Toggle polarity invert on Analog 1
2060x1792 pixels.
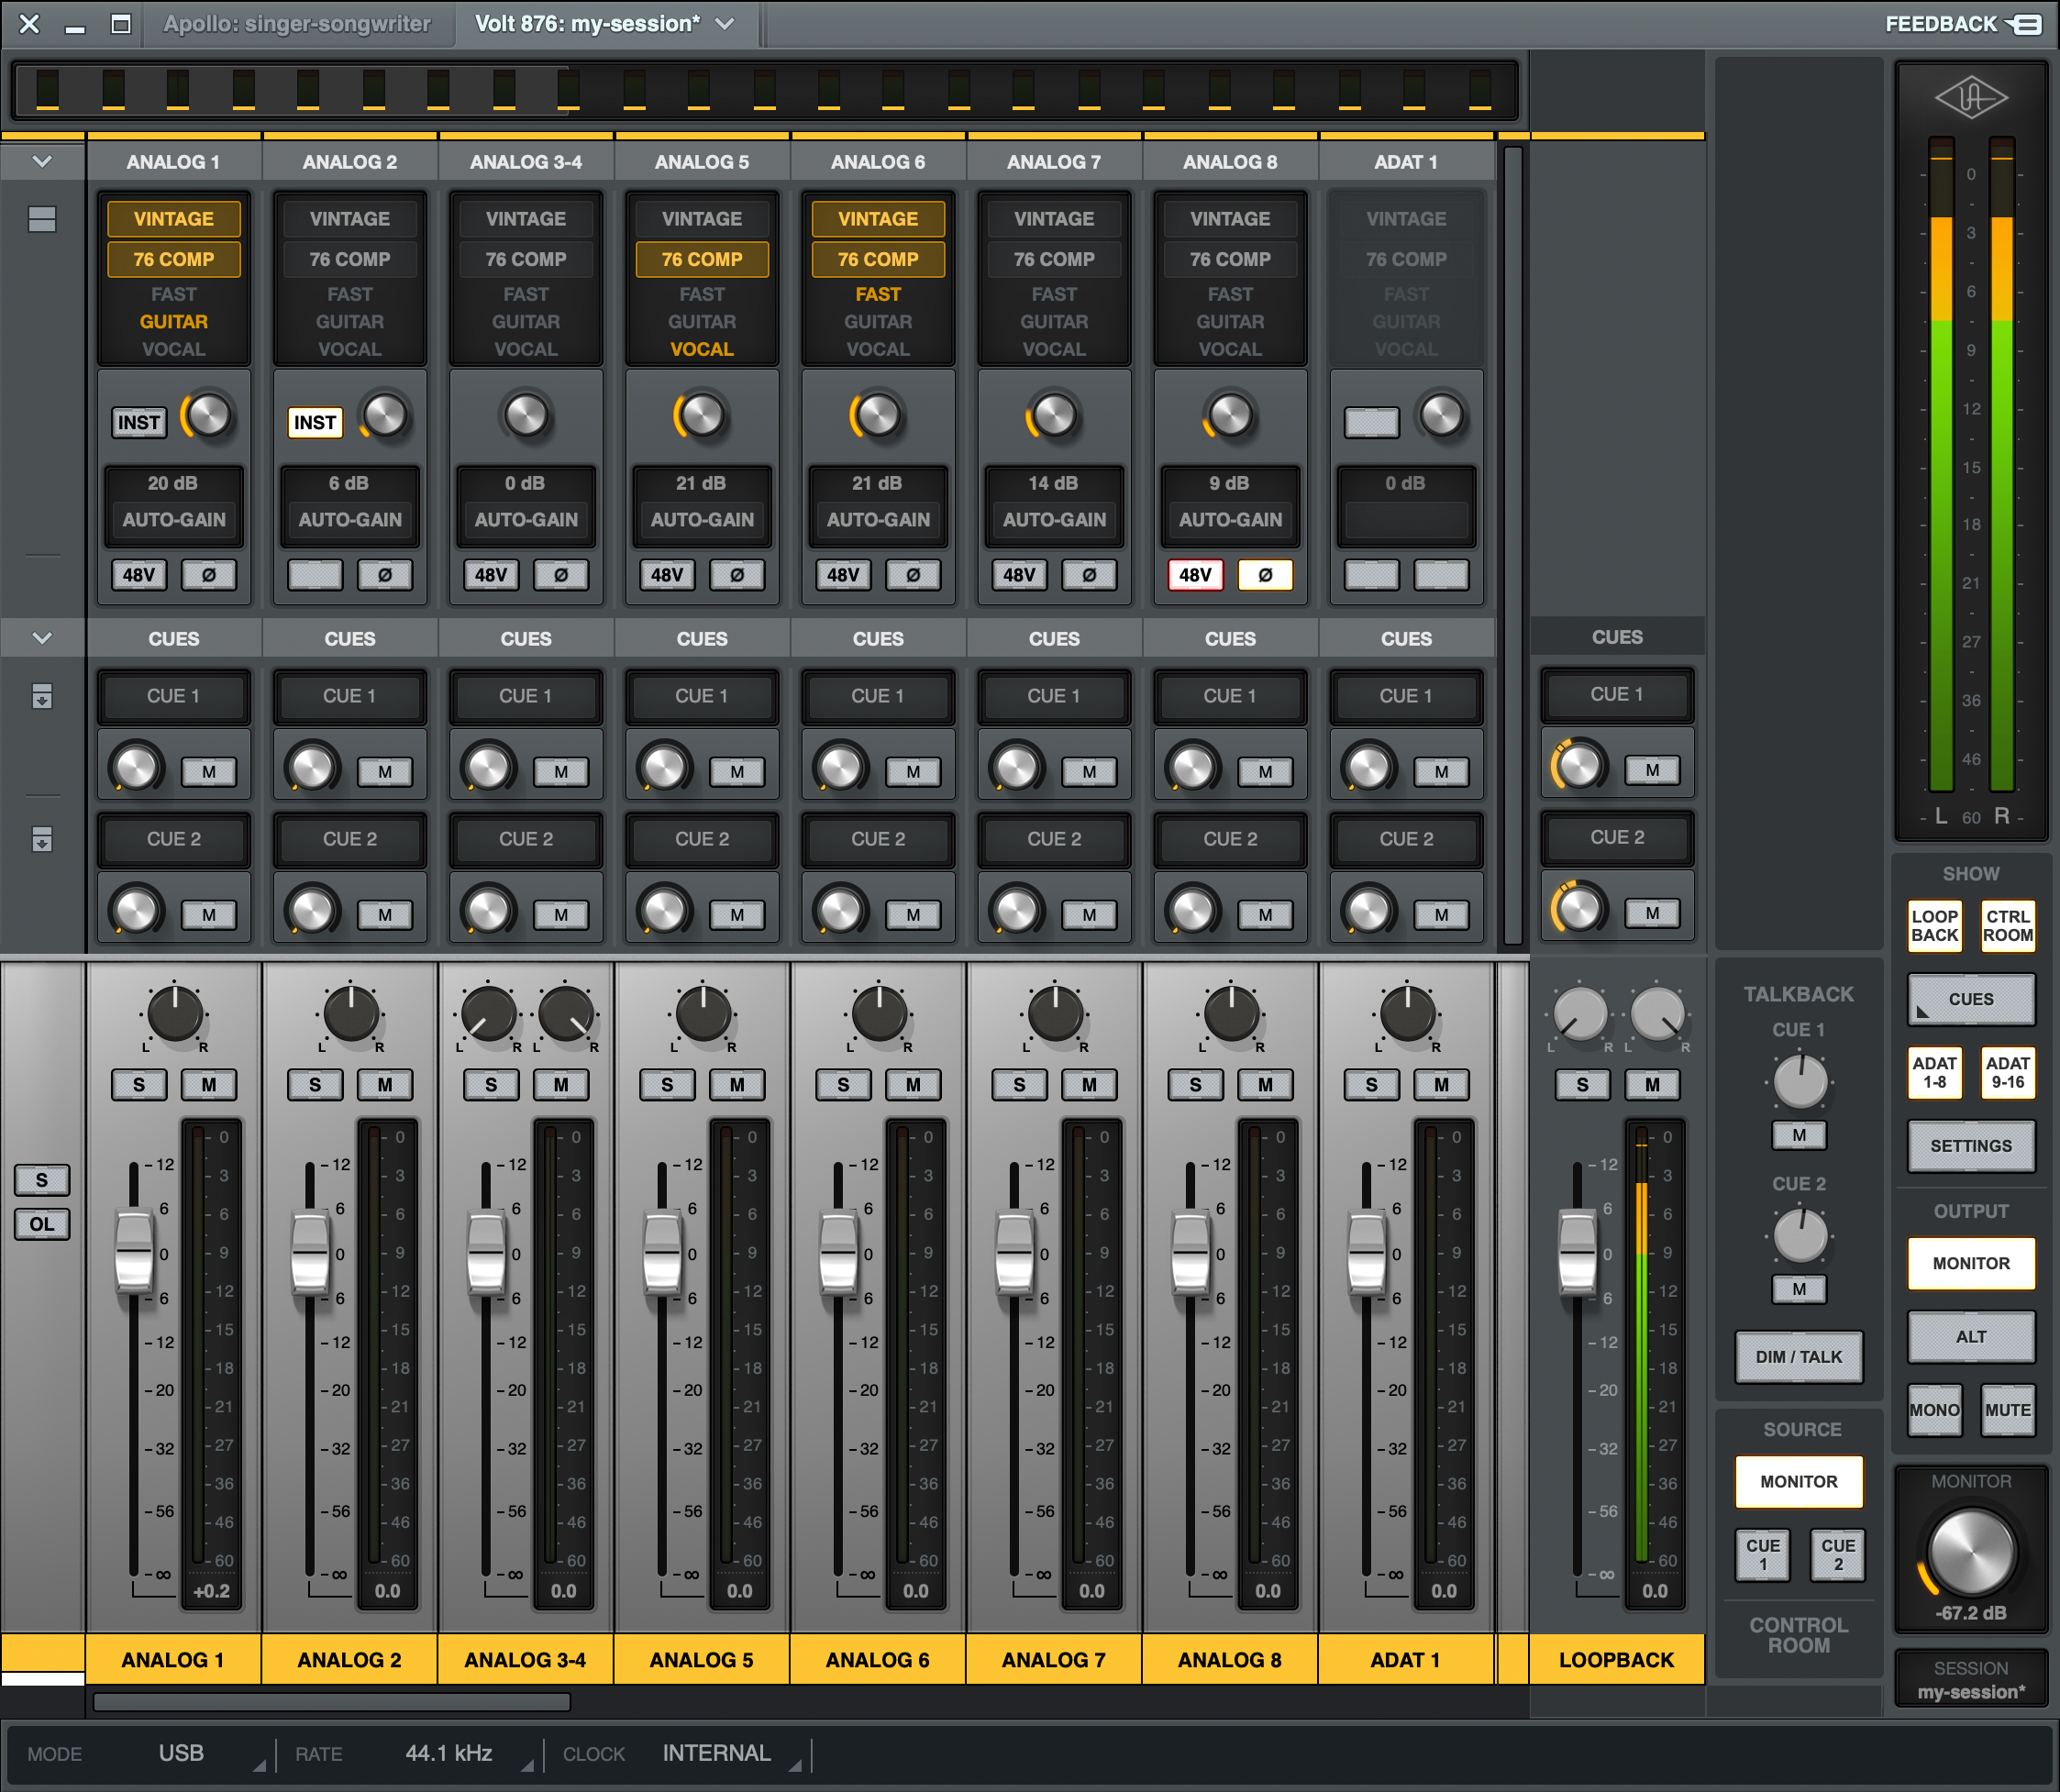tap(208, 575)
